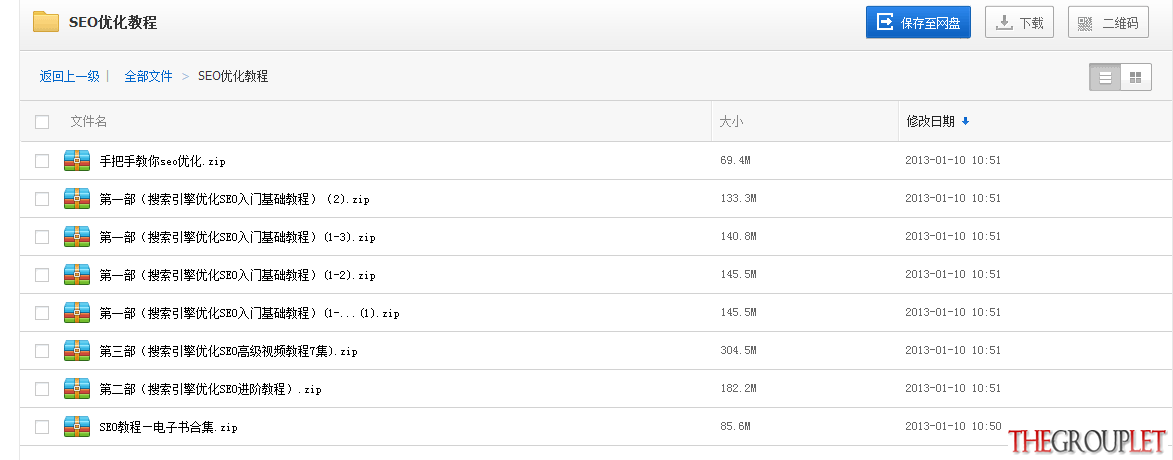Click the 下载 button
The image size is (1173, 460).
click(x=1019, y=22)
